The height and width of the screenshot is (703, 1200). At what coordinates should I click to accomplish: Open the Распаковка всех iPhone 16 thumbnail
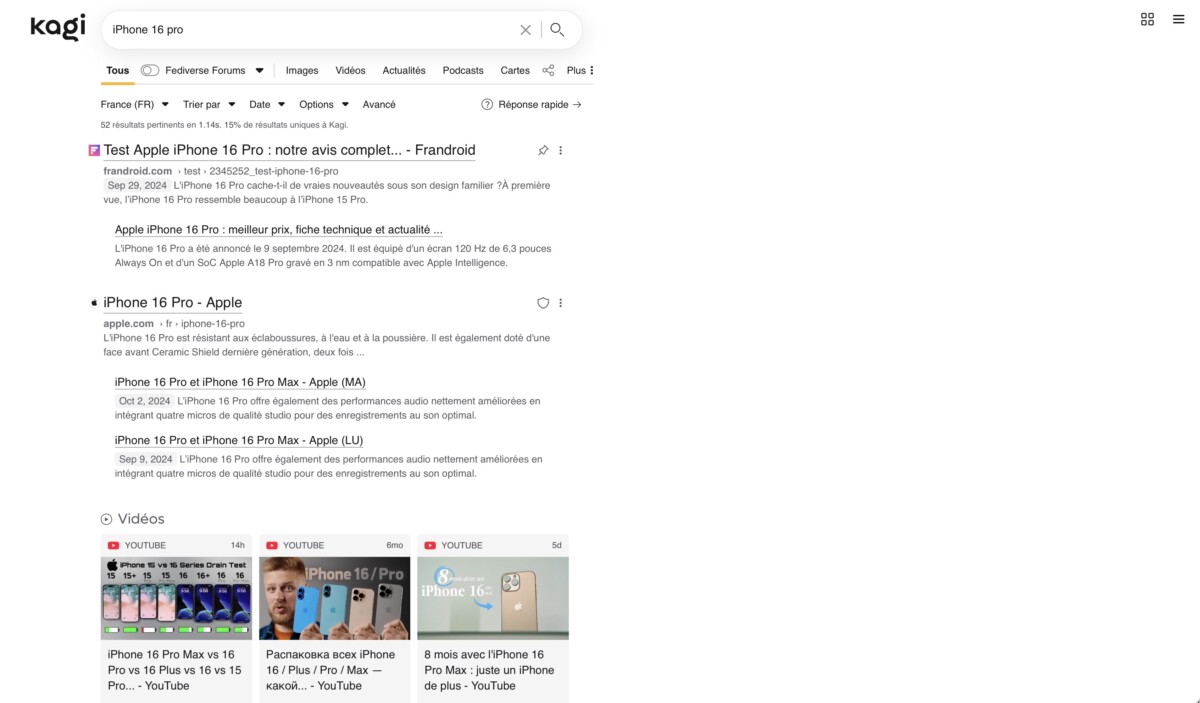coord(335,598)
